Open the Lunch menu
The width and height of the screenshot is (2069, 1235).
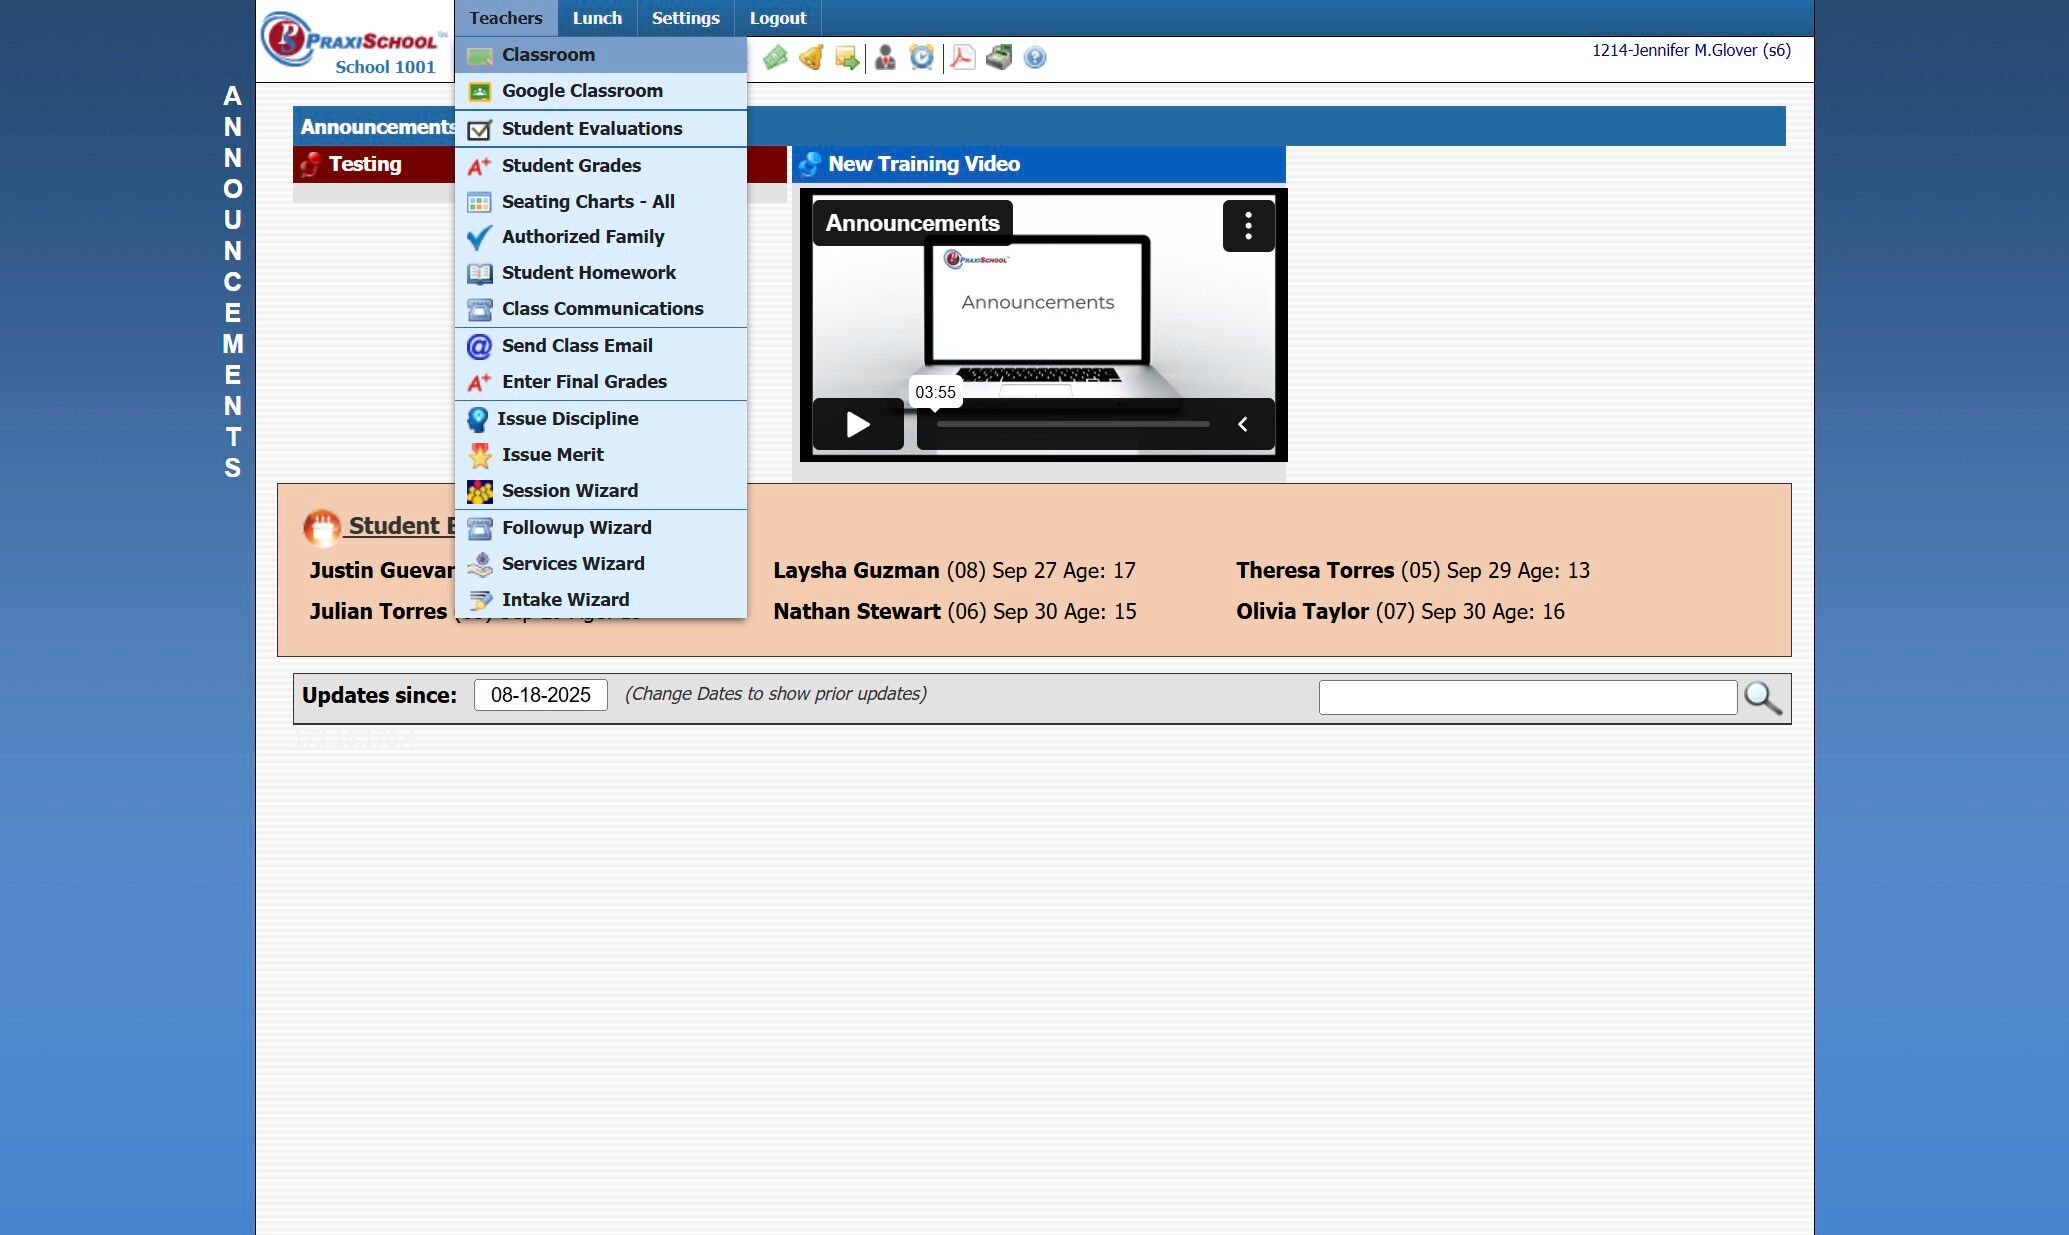[x=597, y=18]
